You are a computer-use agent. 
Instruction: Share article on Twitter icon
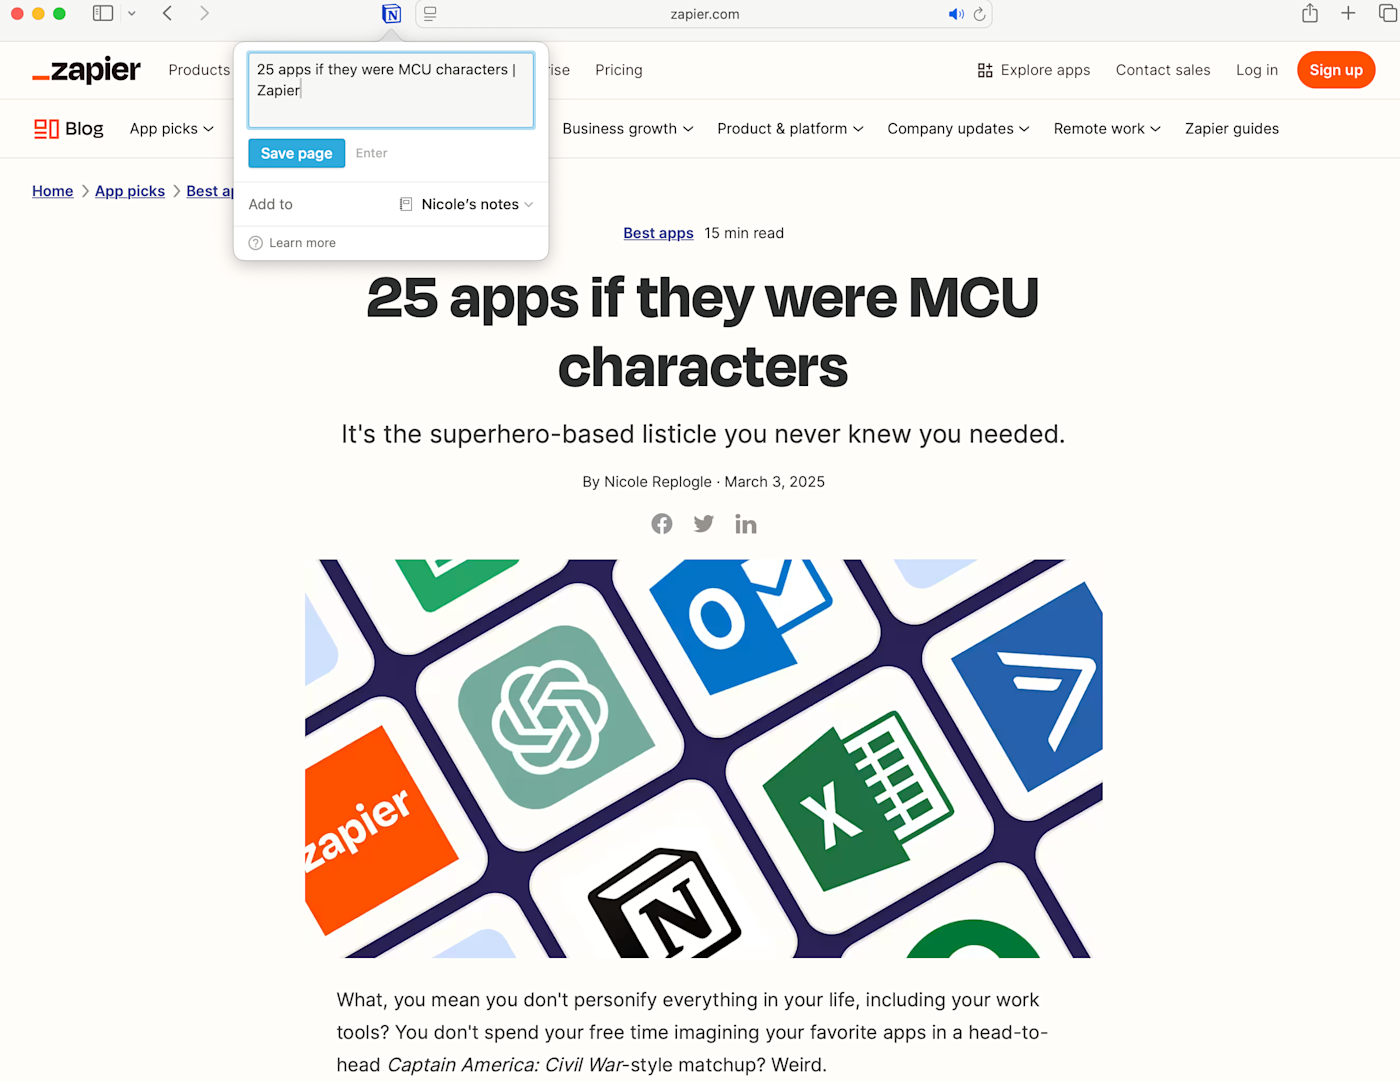[704, 524]
